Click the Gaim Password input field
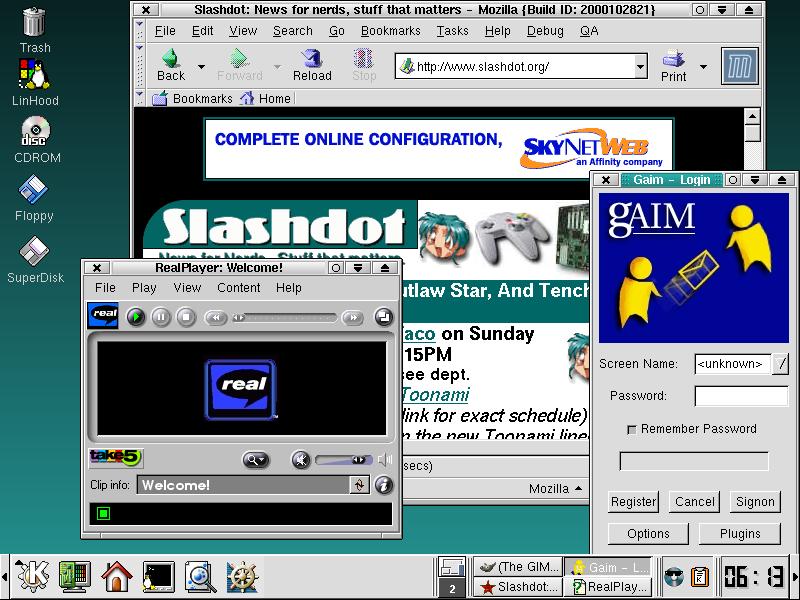 point(741,396)
